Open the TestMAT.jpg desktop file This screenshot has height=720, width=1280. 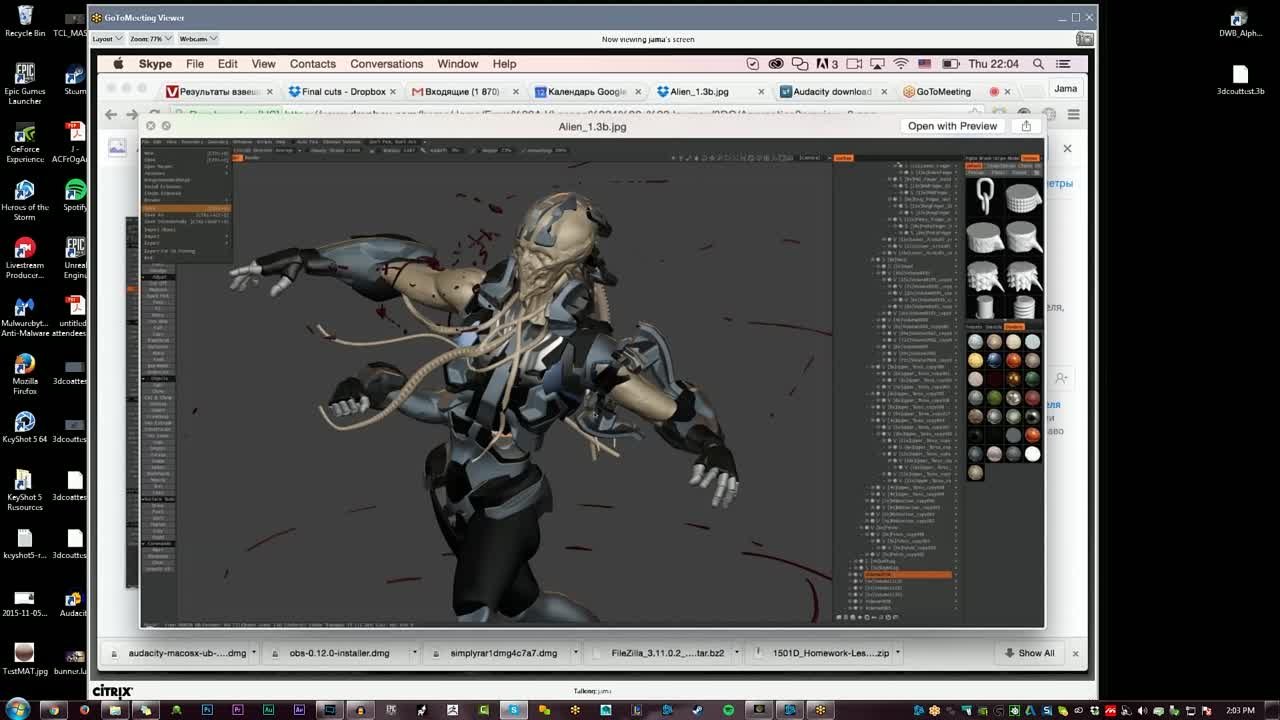pos(25,658)
